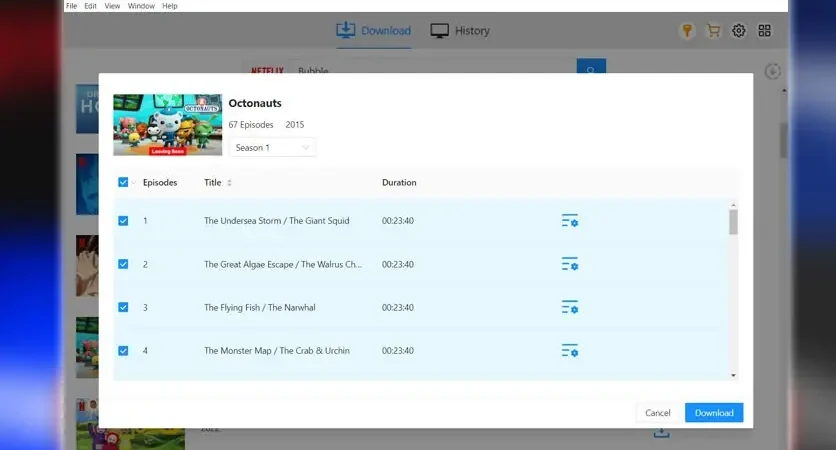The width and height of the screenshot is (836, 450).
Task: Click the Cancel button
Action: pyautogui.click(x=657, y=413)
